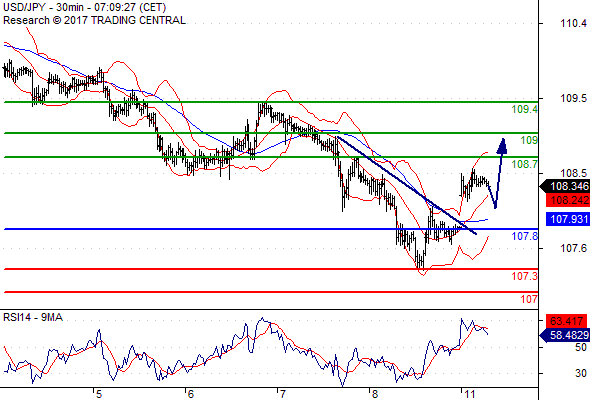
Task: Click the blue 107.931 moving average tag
Action: tap(568, 219)
